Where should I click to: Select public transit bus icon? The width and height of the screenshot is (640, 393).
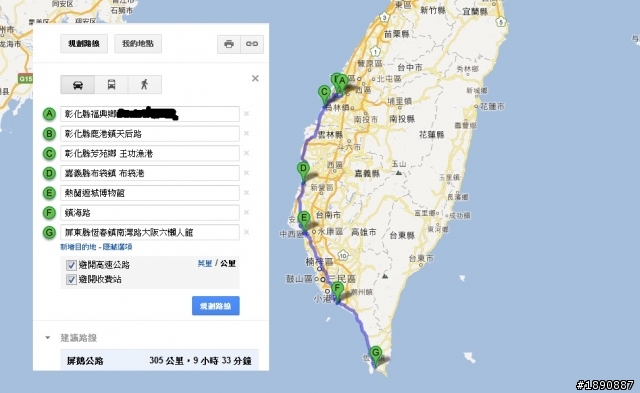tap(111, 85)
